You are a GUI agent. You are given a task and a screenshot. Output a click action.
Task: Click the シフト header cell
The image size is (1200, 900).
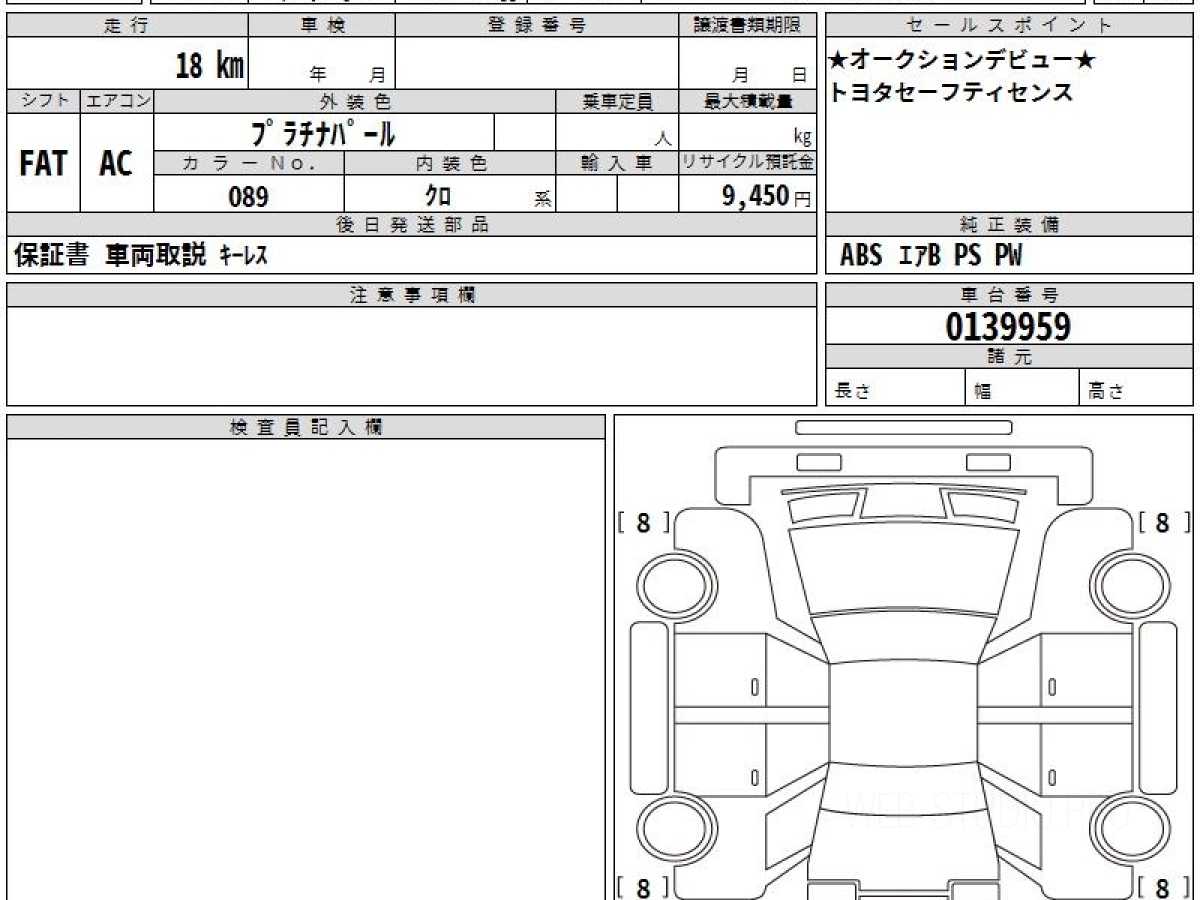click(x=44, y=101)
